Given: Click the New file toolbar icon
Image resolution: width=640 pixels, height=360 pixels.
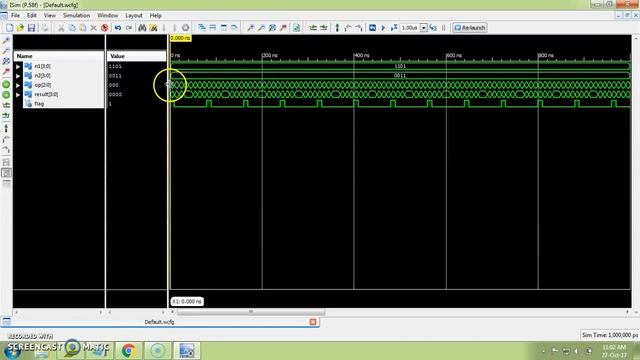Looking at the screenshot, I should (x=10, y=28).
